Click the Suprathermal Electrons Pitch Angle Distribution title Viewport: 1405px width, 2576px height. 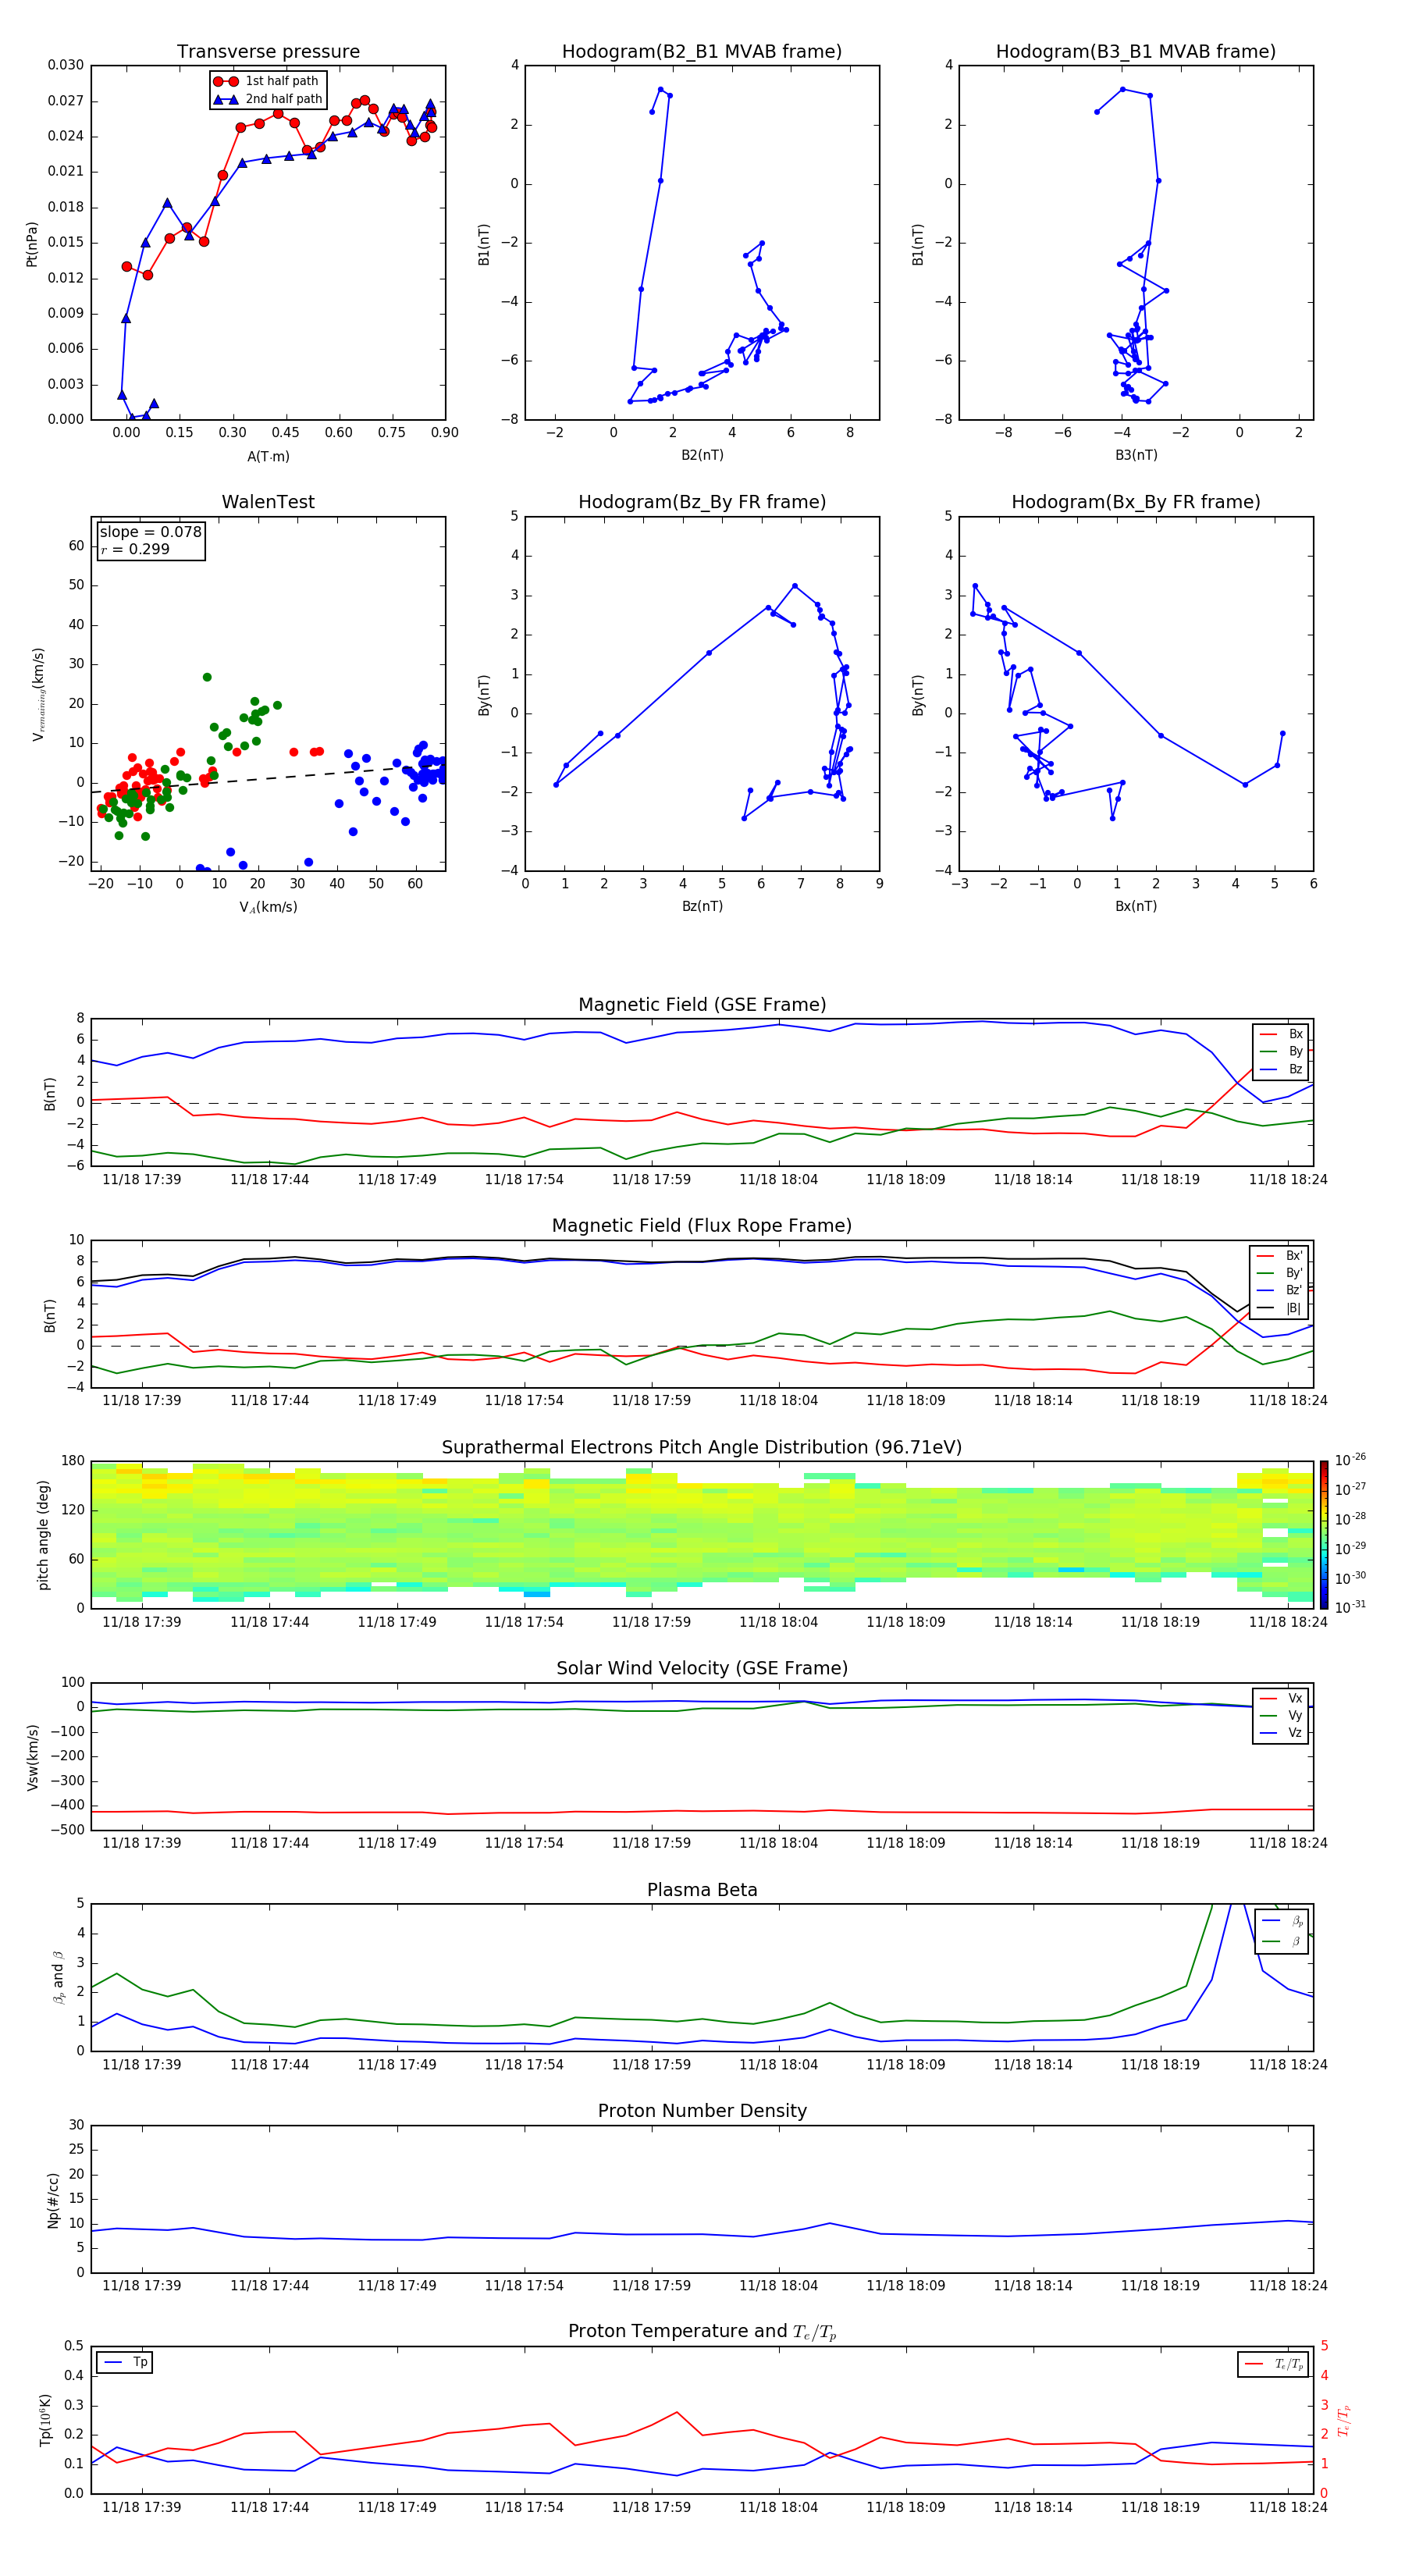702,1448
